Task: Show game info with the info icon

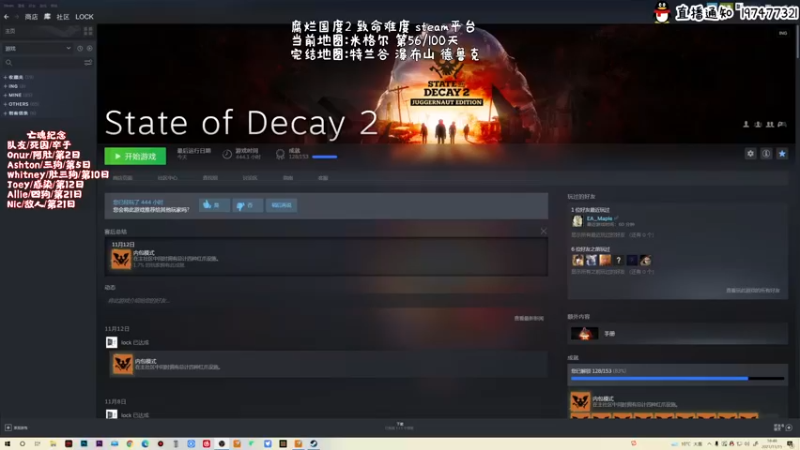Action: coord(766,154)
